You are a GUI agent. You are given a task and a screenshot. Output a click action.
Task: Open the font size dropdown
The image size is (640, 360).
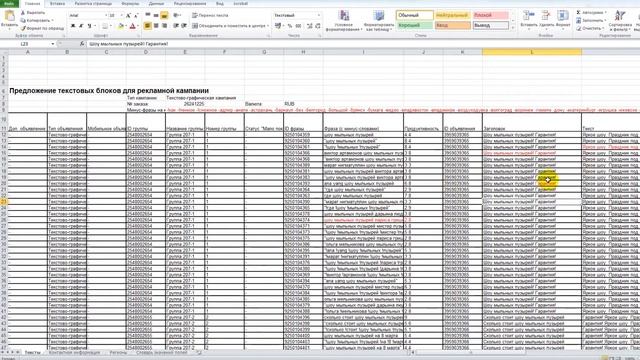click(122, 16)
